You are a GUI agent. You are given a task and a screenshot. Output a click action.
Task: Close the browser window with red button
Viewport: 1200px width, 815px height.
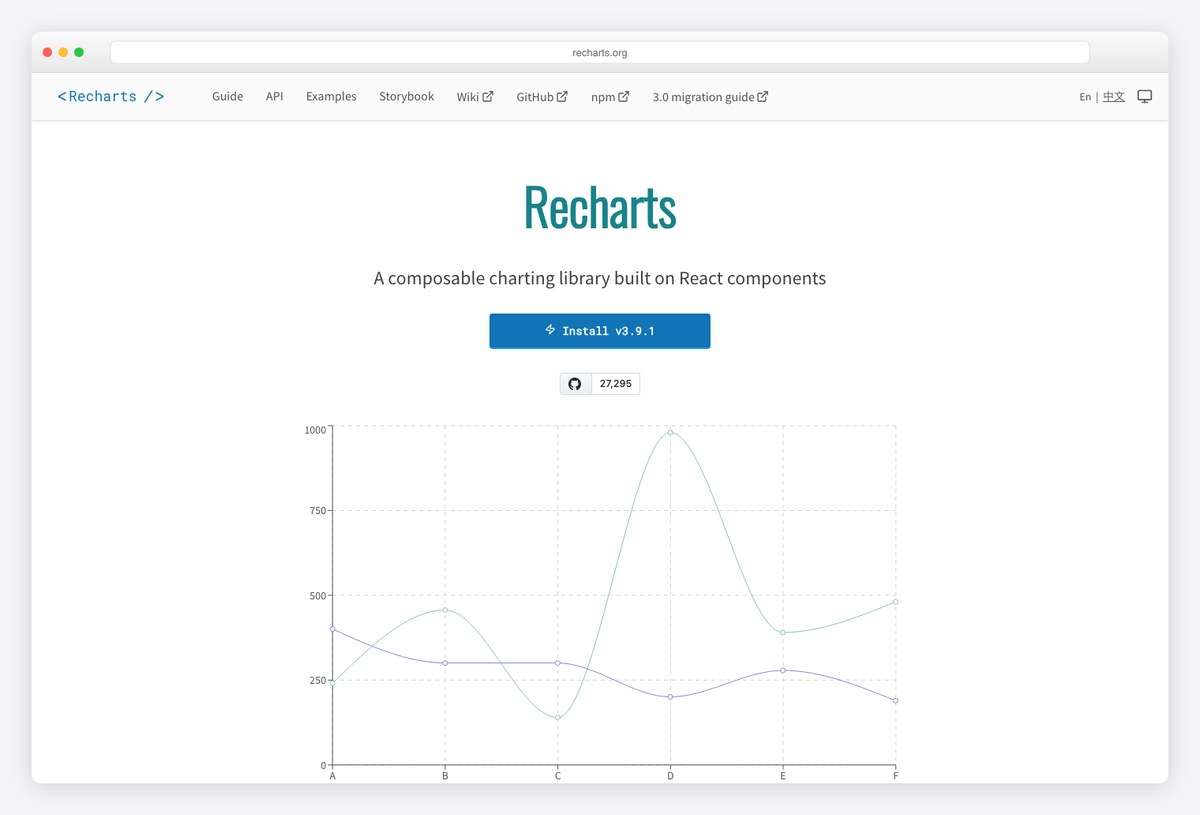[x=47, y=52]
